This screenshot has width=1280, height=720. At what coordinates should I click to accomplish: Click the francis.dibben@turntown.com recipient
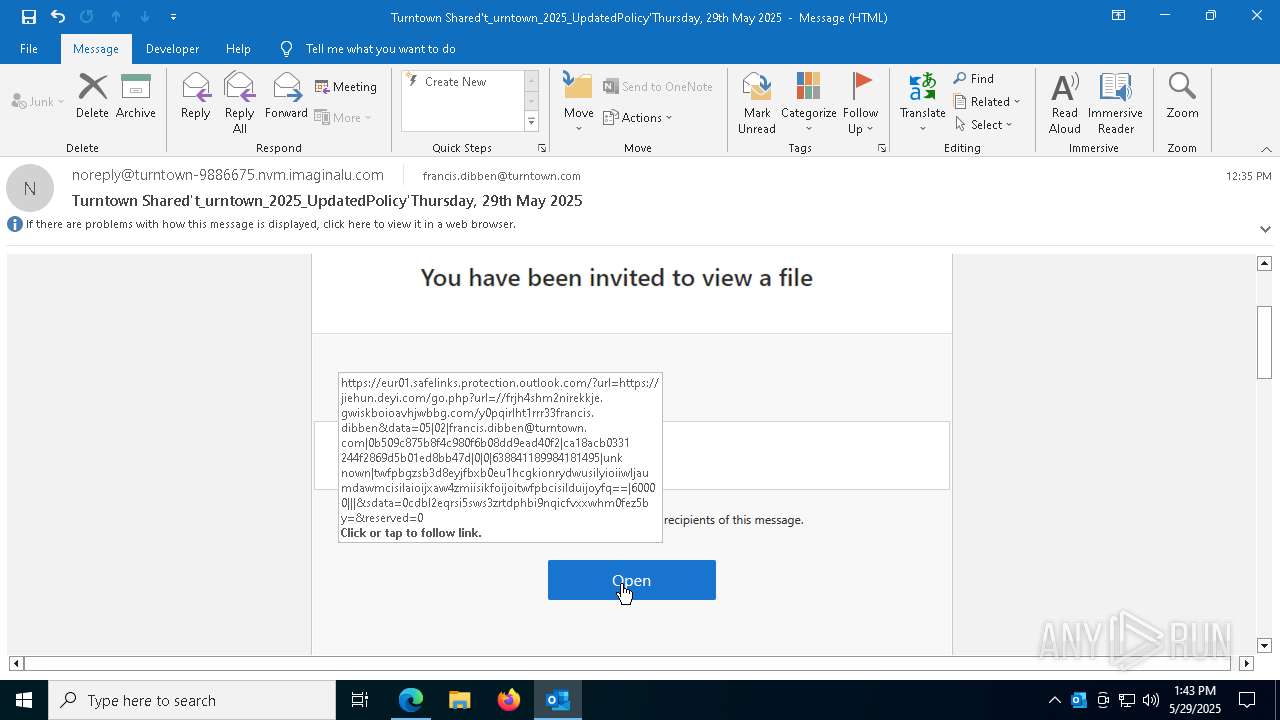(501, 176)
